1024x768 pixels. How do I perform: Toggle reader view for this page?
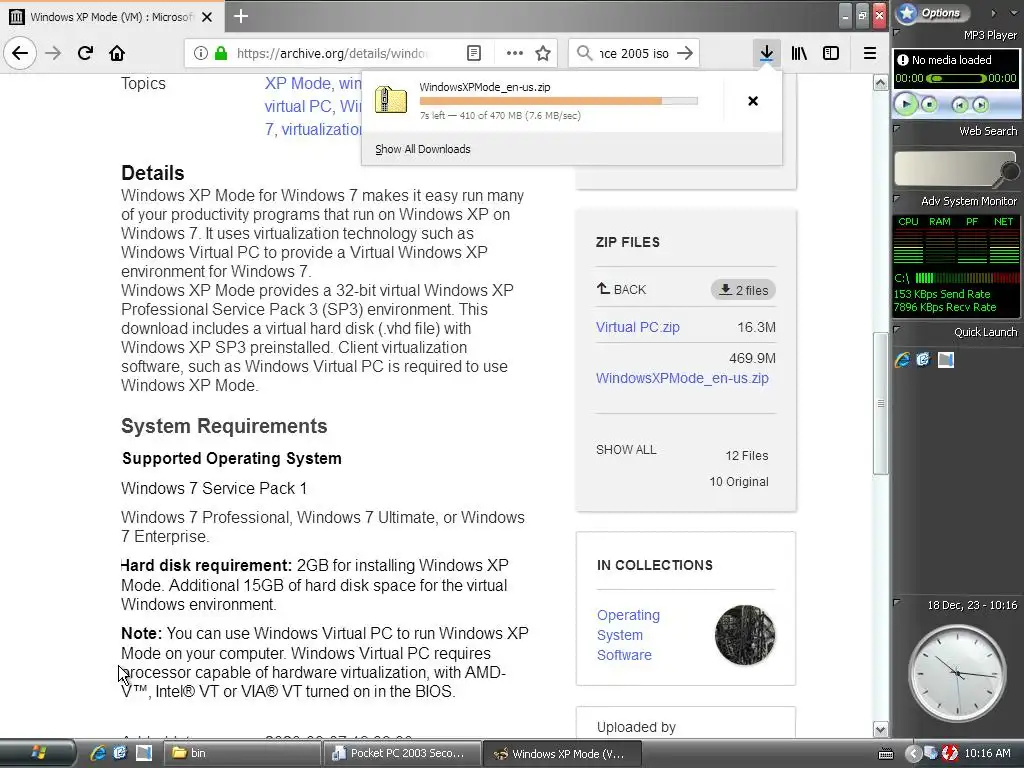pyautogui.click(x=474, y=53)
